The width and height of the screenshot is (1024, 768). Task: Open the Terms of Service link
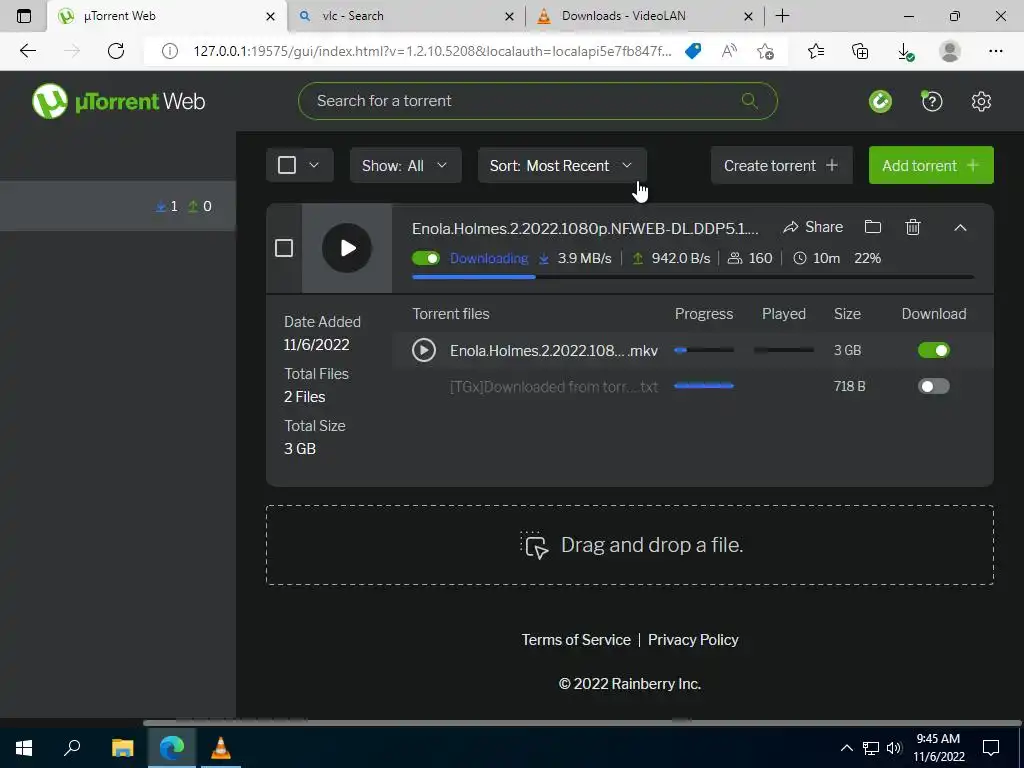tap(576, 639)
